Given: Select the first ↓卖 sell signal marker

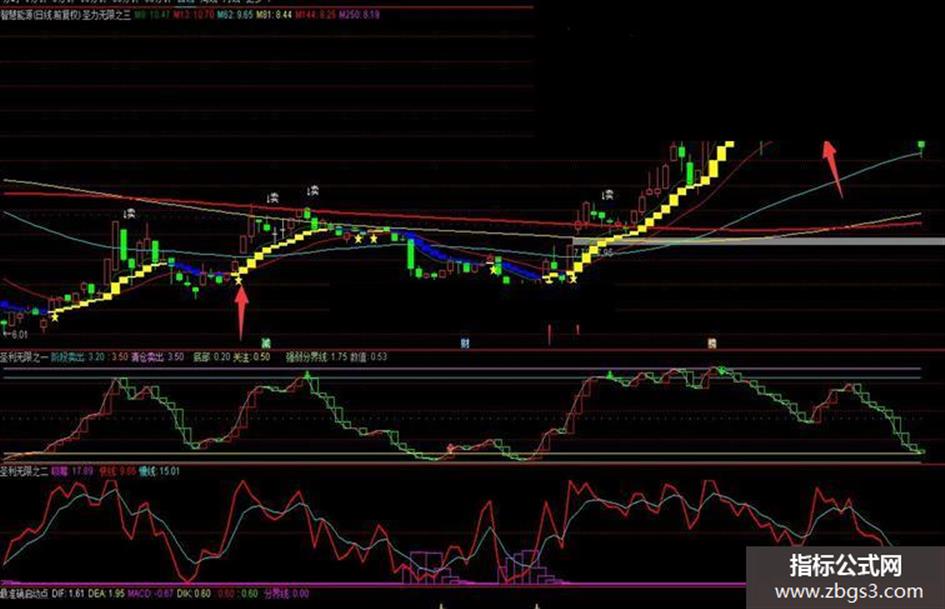Looking at the screenshot, I should (129, 213).
